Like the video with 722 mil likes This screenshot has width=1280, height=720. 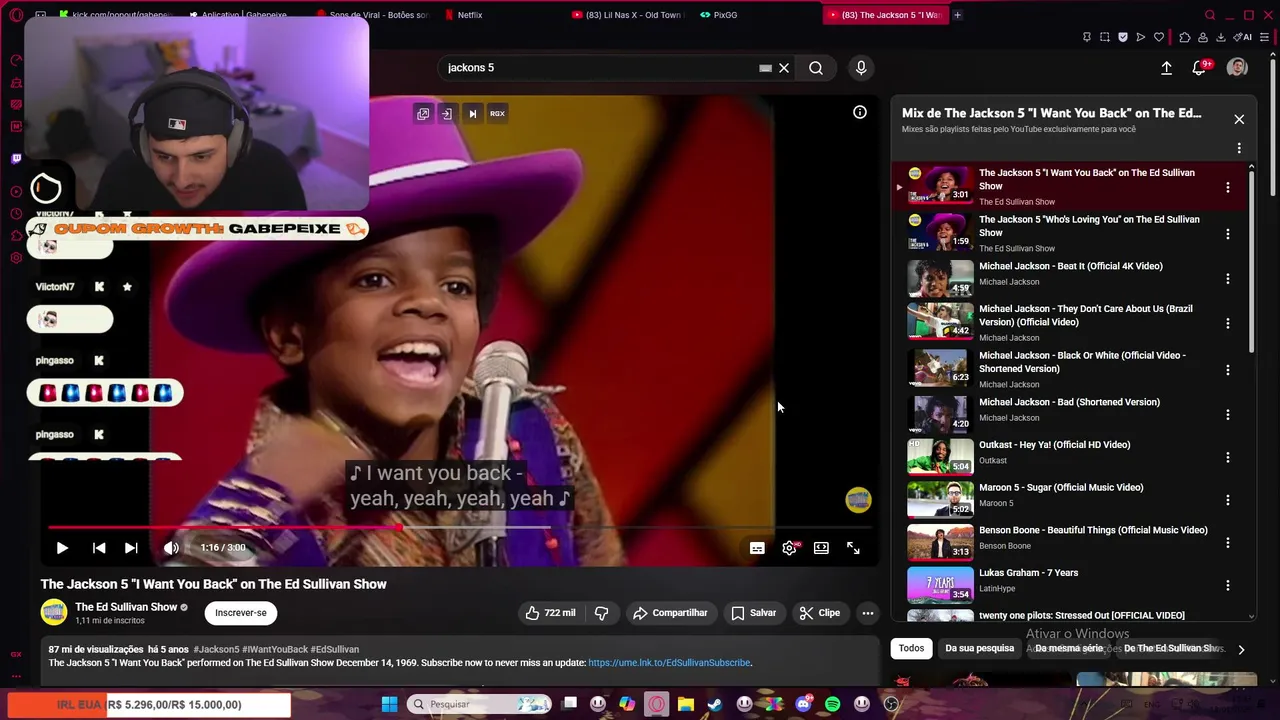coord(551,613)
